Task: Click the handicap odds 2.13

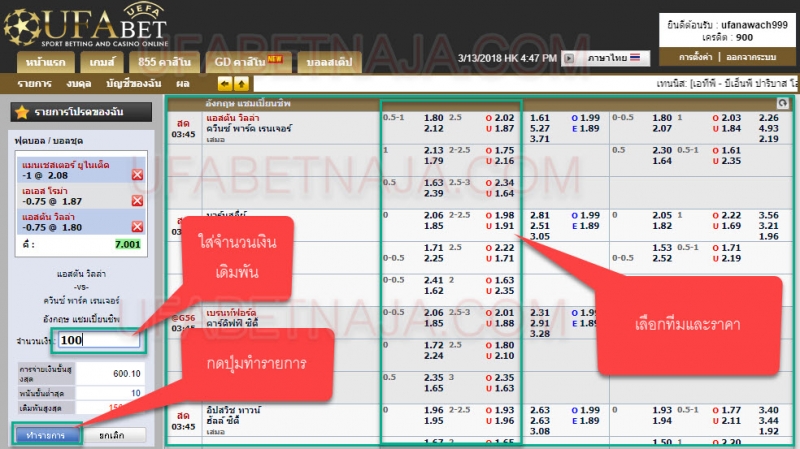Action: (434, 151)
